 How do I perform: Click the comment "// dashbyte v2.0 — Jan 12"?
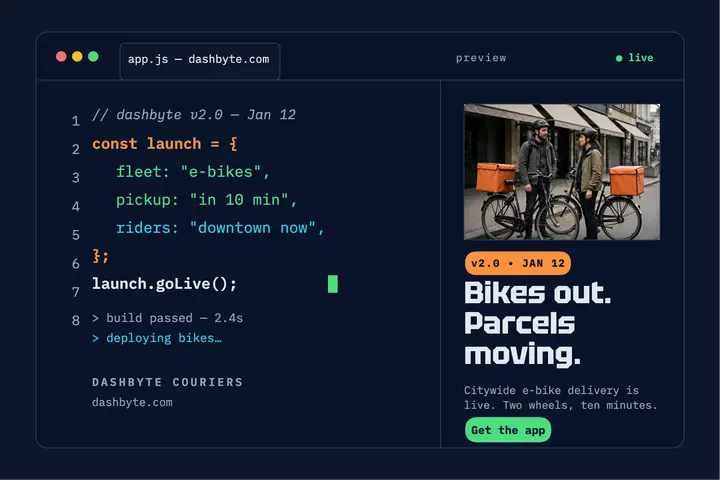194,114
